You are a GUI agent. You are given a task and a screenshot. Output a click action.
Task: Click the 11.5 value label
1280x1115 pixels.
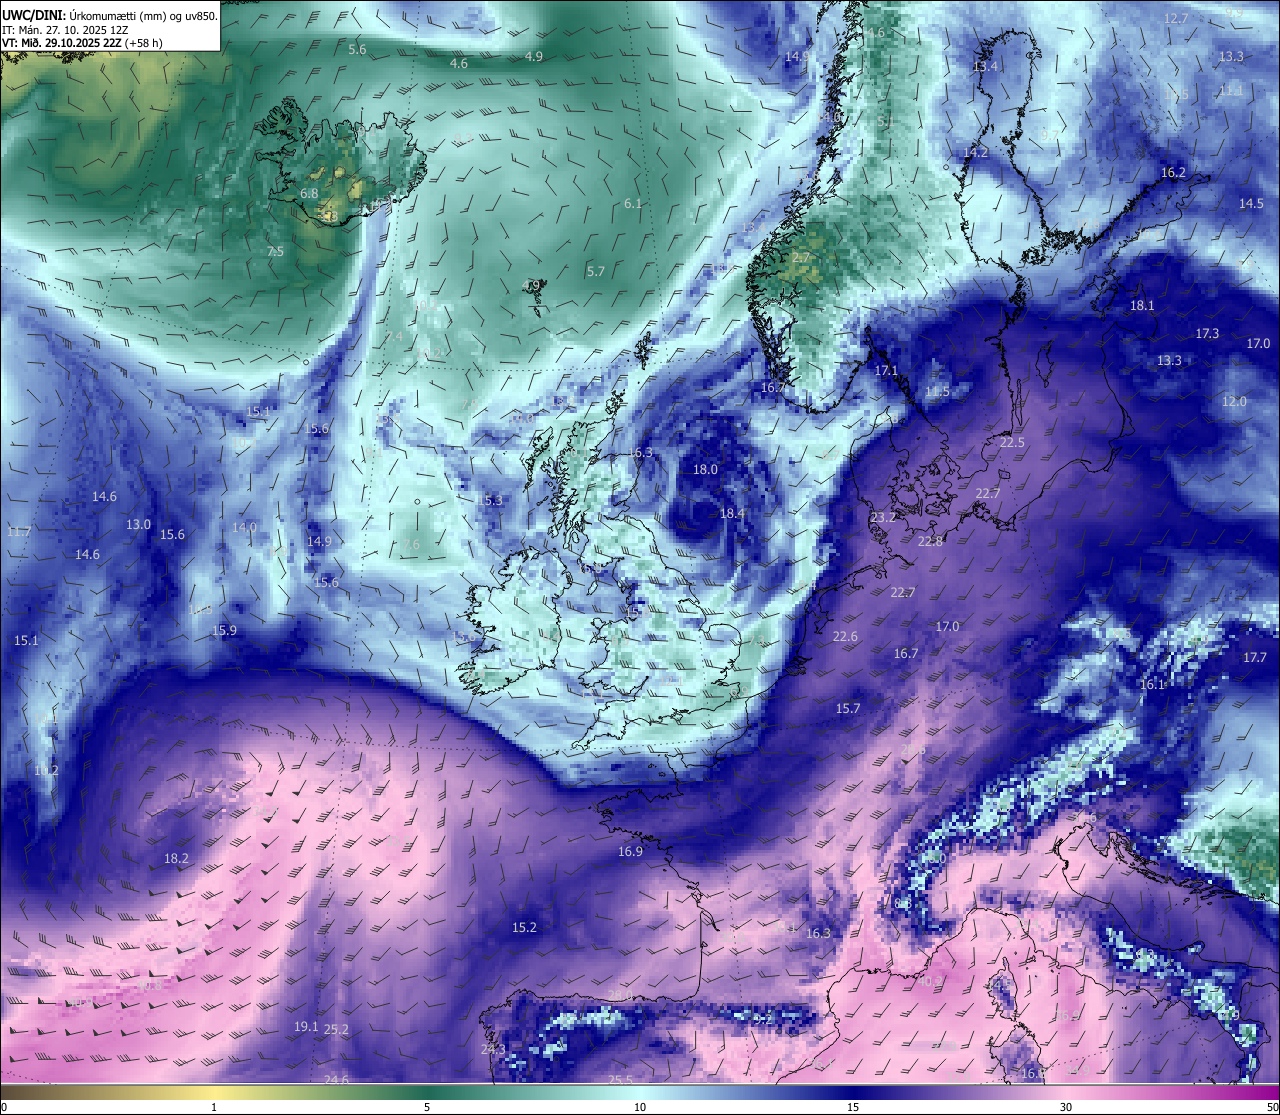coord(937,392)
